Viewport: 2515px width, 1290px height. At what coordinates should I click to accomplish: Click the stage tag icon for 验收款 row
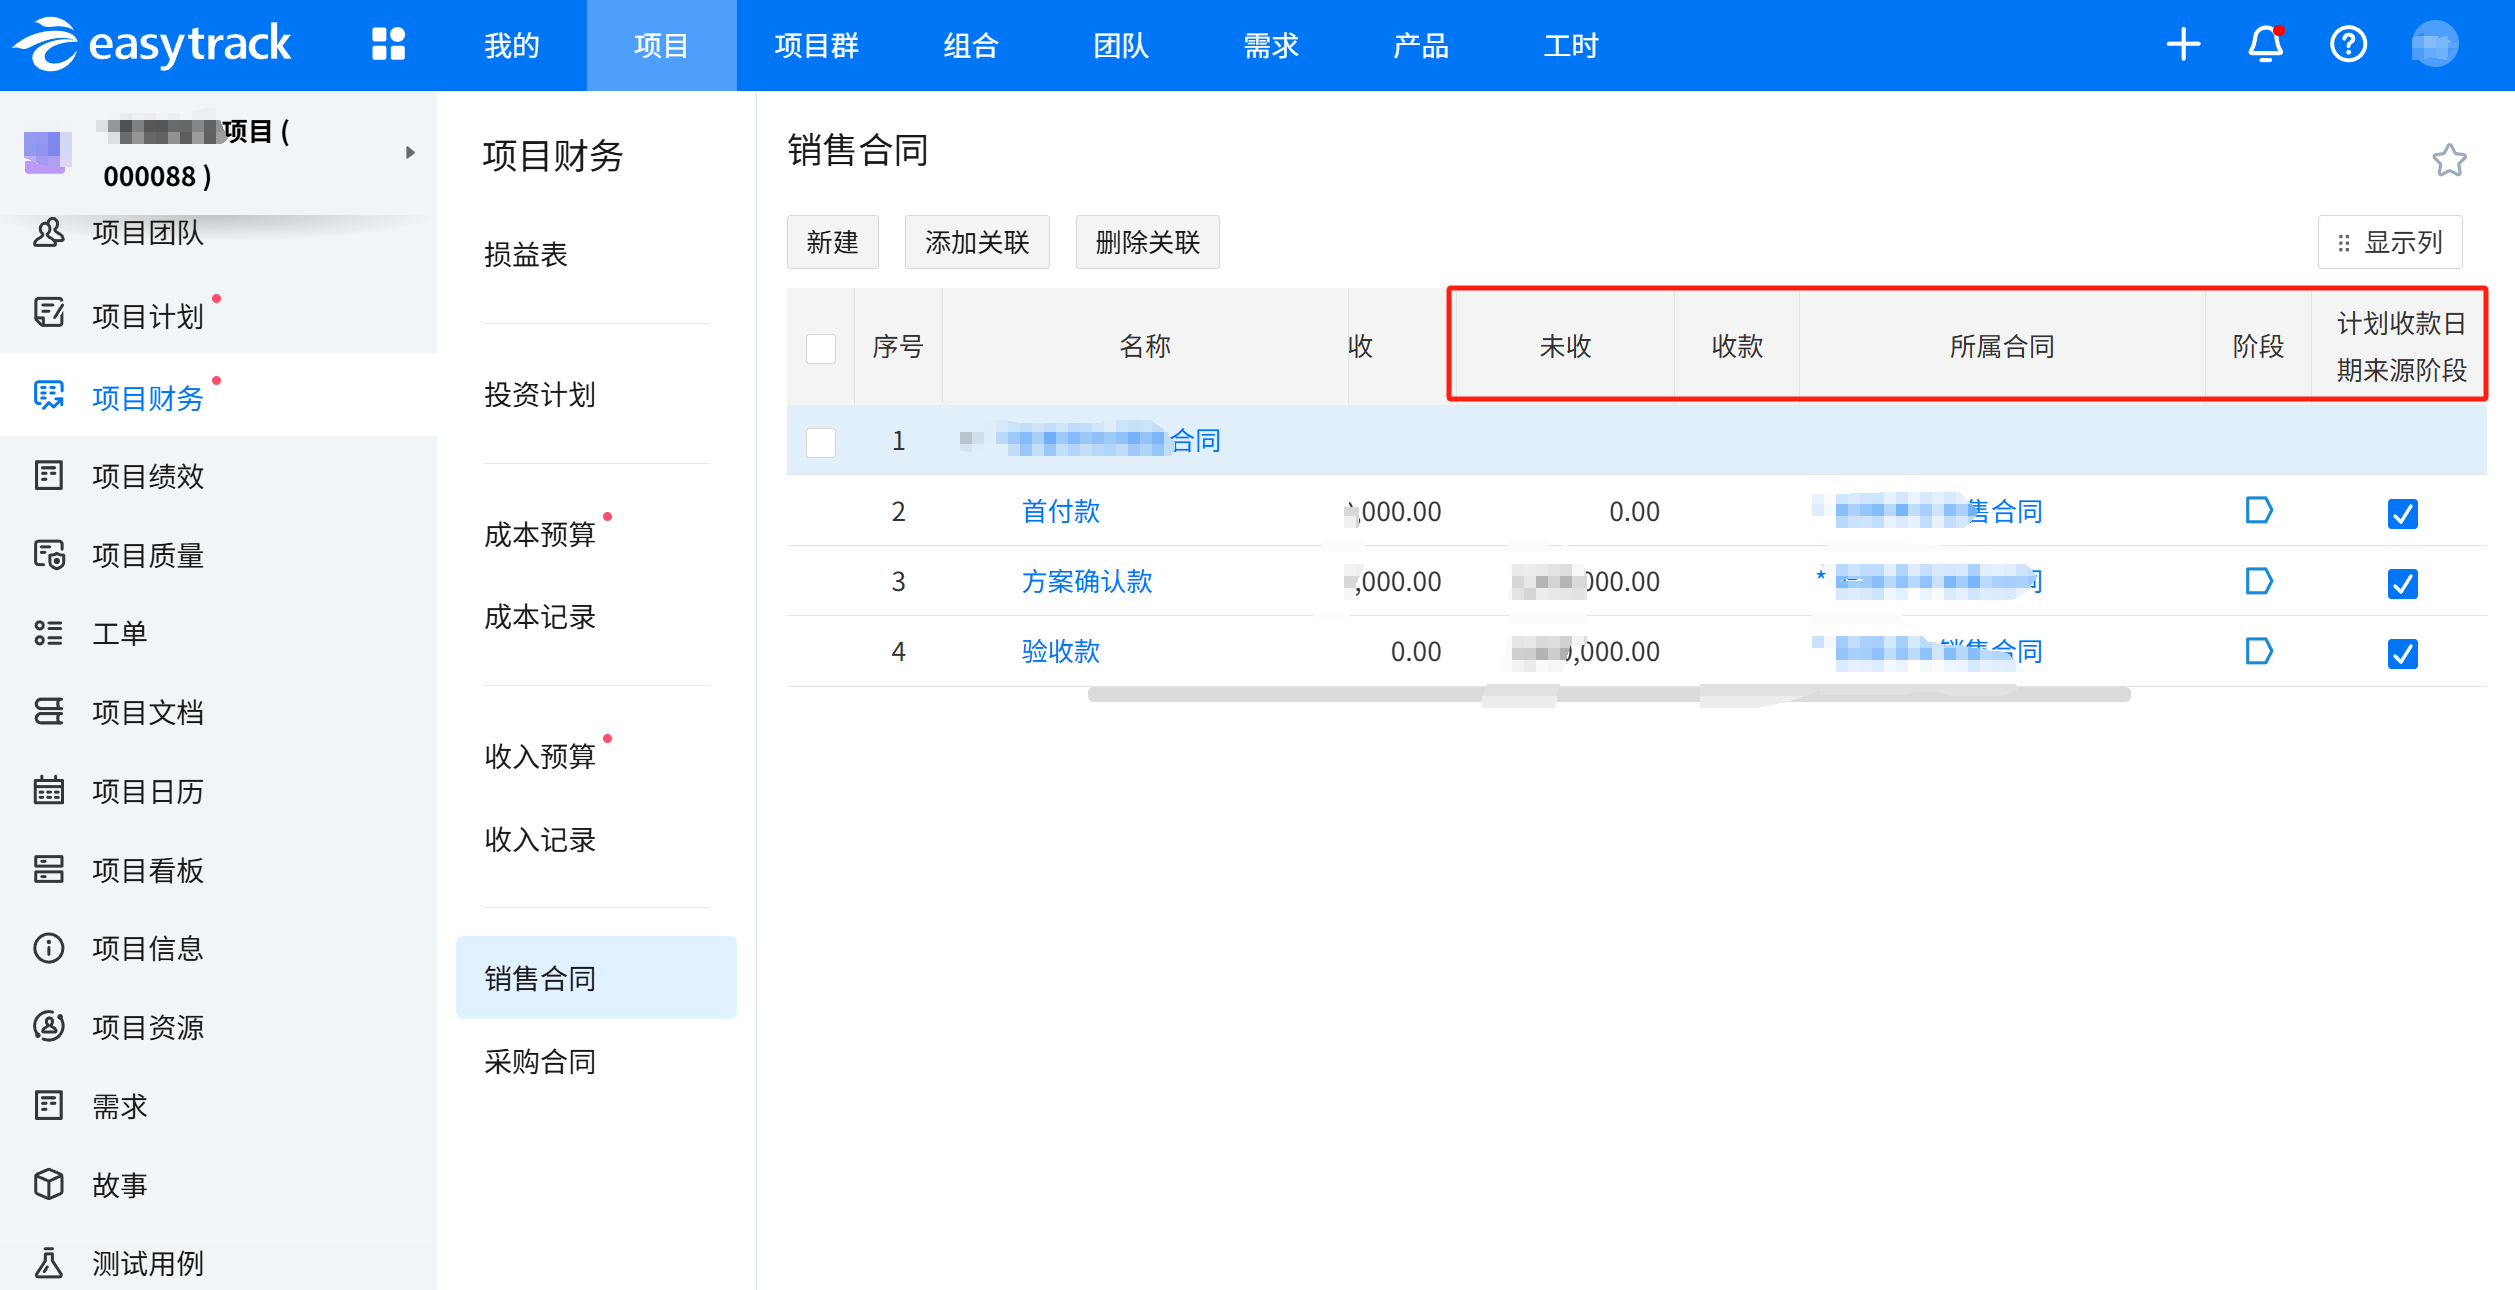[x=2258, y=652]
